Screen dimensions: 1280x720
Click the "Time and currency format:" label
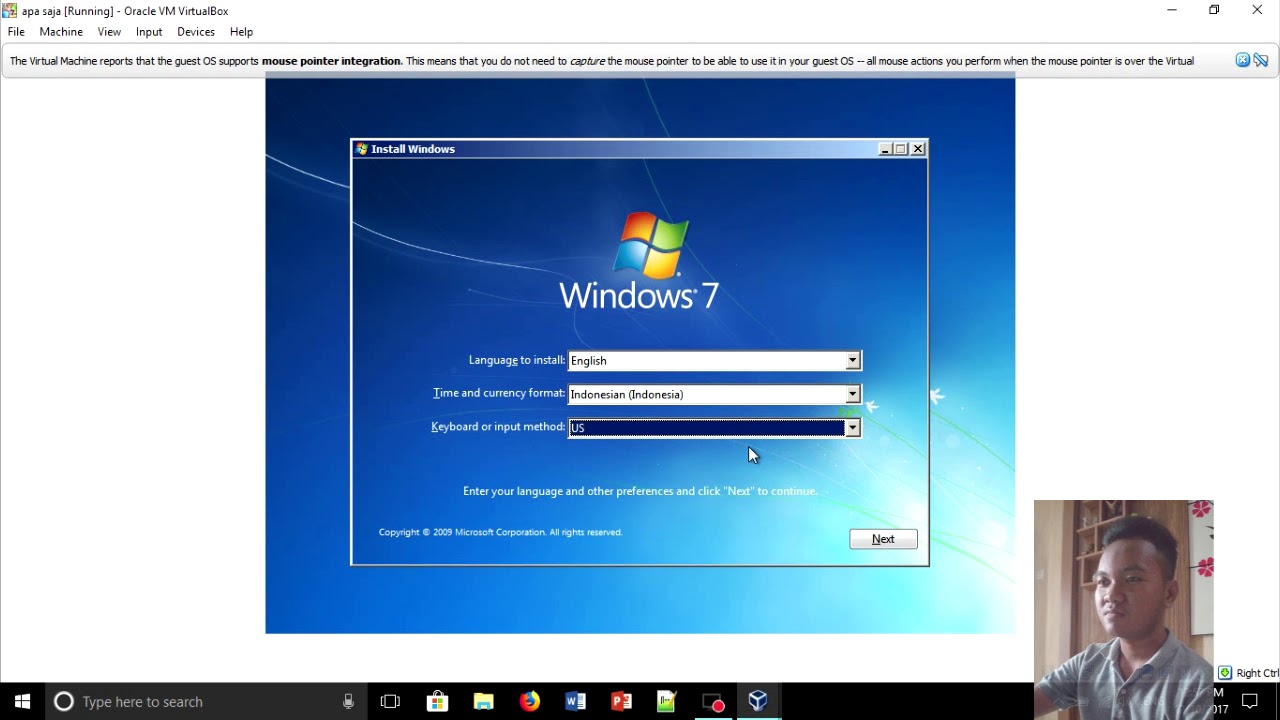[x=498, y=393]
